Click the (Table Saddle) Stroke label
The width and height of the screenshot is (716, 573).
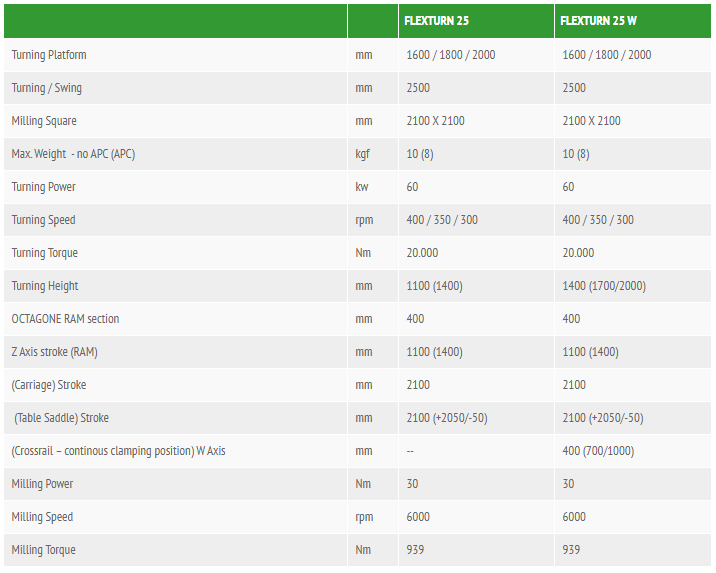(x=61, y=418)
